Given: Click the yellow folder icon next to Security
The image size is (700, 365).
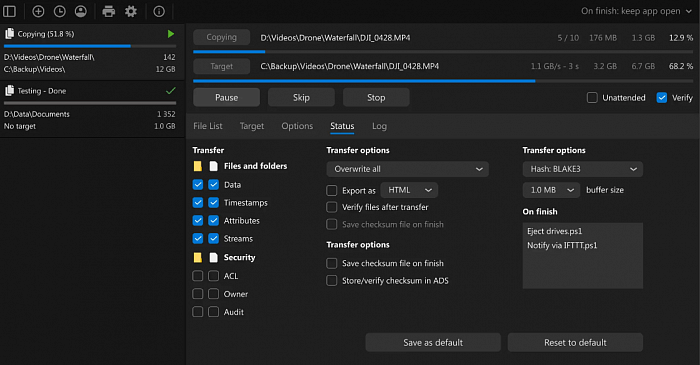Looking at the screenshot, I should pos(198,257).
